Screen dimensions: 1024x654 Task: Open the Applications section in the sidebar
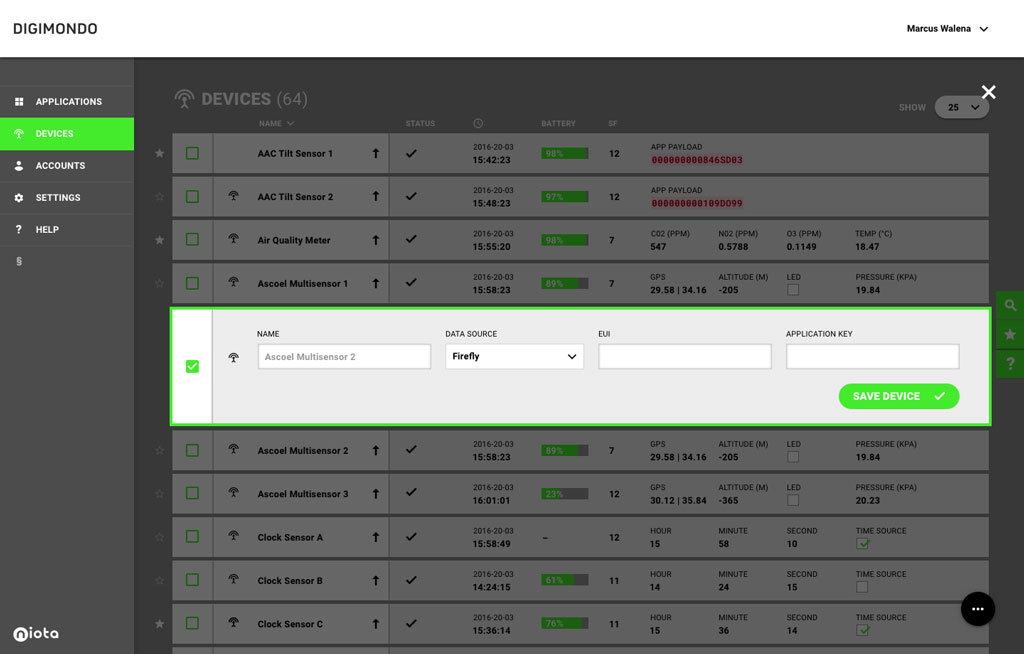point(67,102)
